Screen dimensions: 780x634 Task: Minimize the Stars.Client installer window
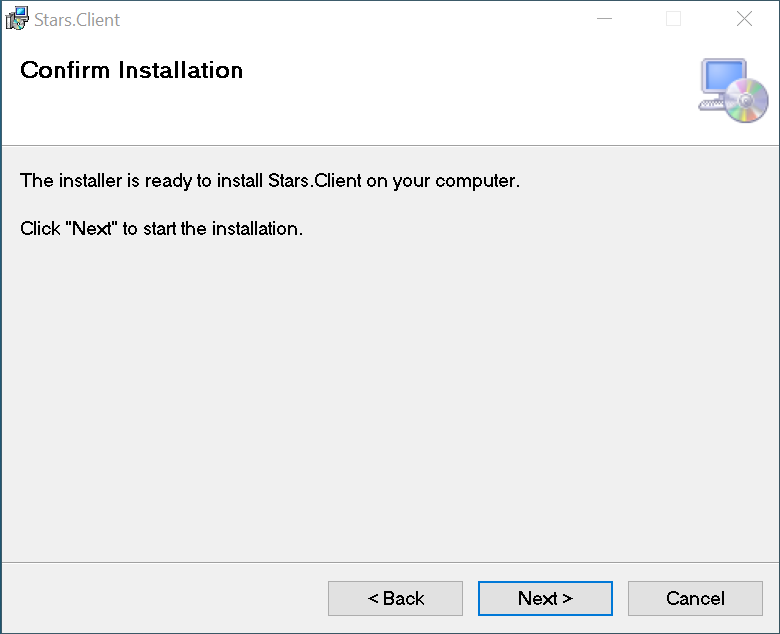(x=604, y=19)
